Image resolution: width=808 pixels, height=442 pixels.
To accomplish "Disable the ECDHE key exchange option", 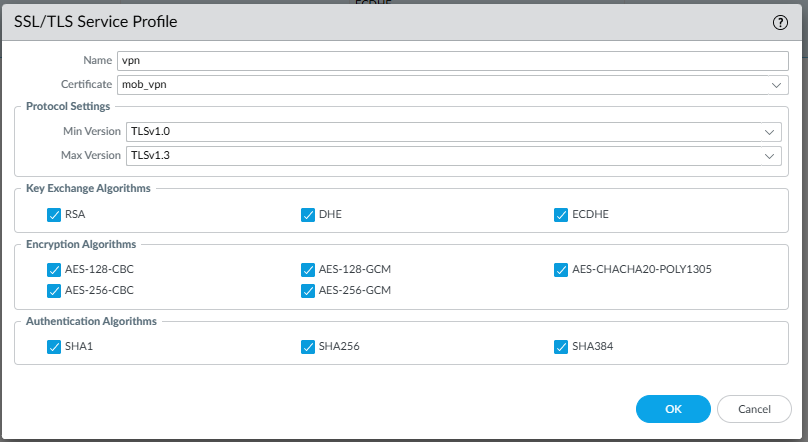I will pyautogui.click(x=561, y=214).
